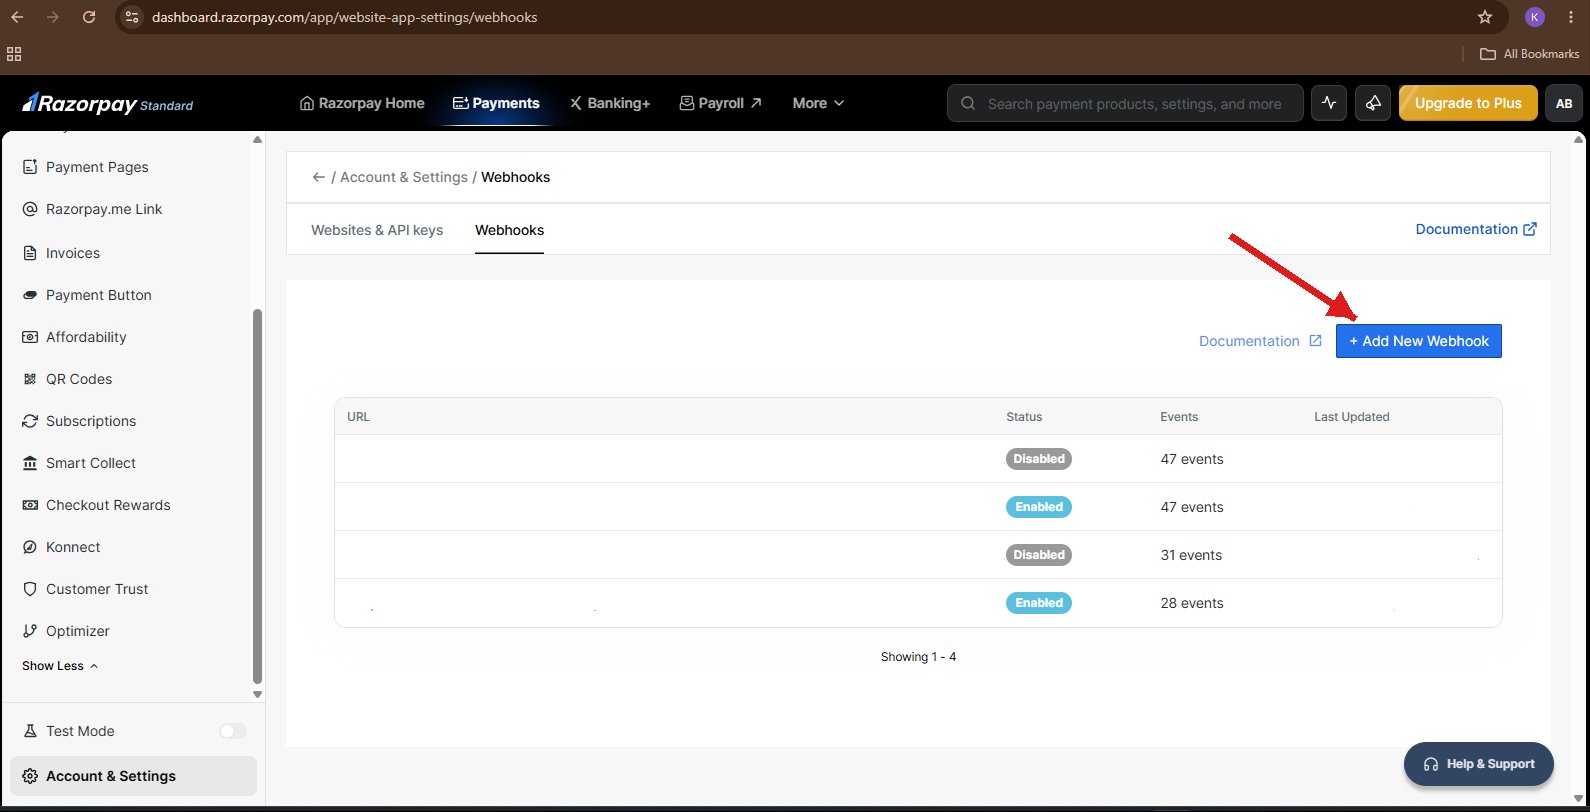Click the browser back arrow
This screenshot has height=812, width=1590.
17,17
